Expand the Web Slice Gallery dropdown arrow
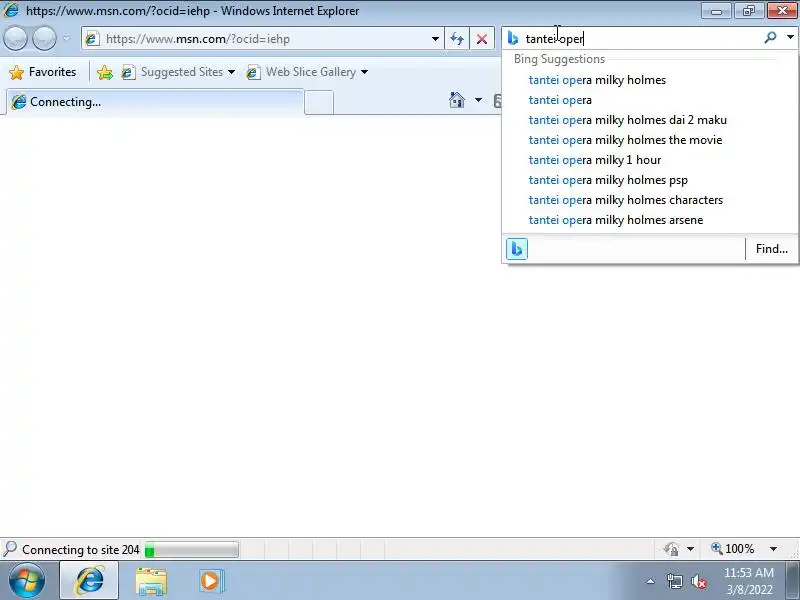 [x=364, y=72]
